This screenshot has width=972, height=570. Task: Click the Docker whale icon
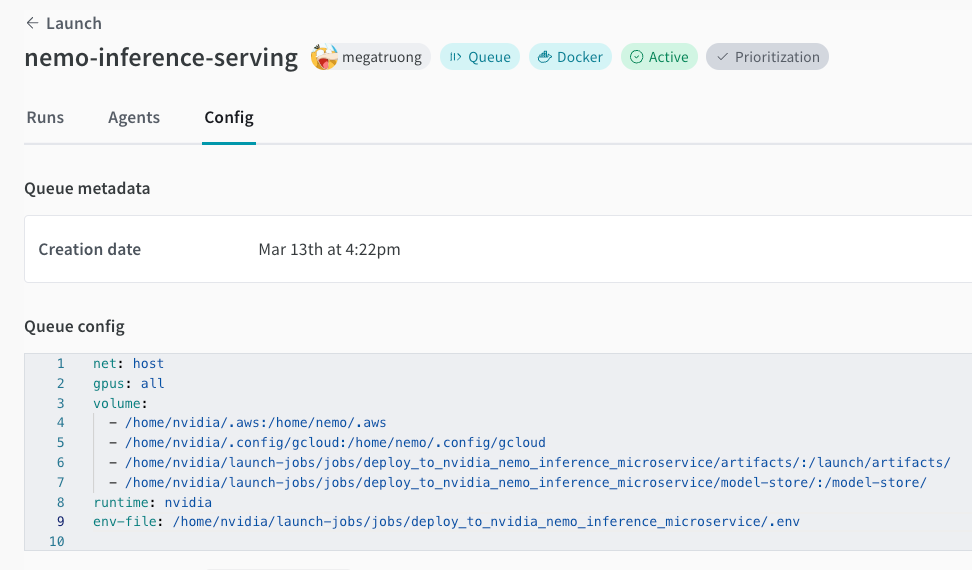coord(544,57)
